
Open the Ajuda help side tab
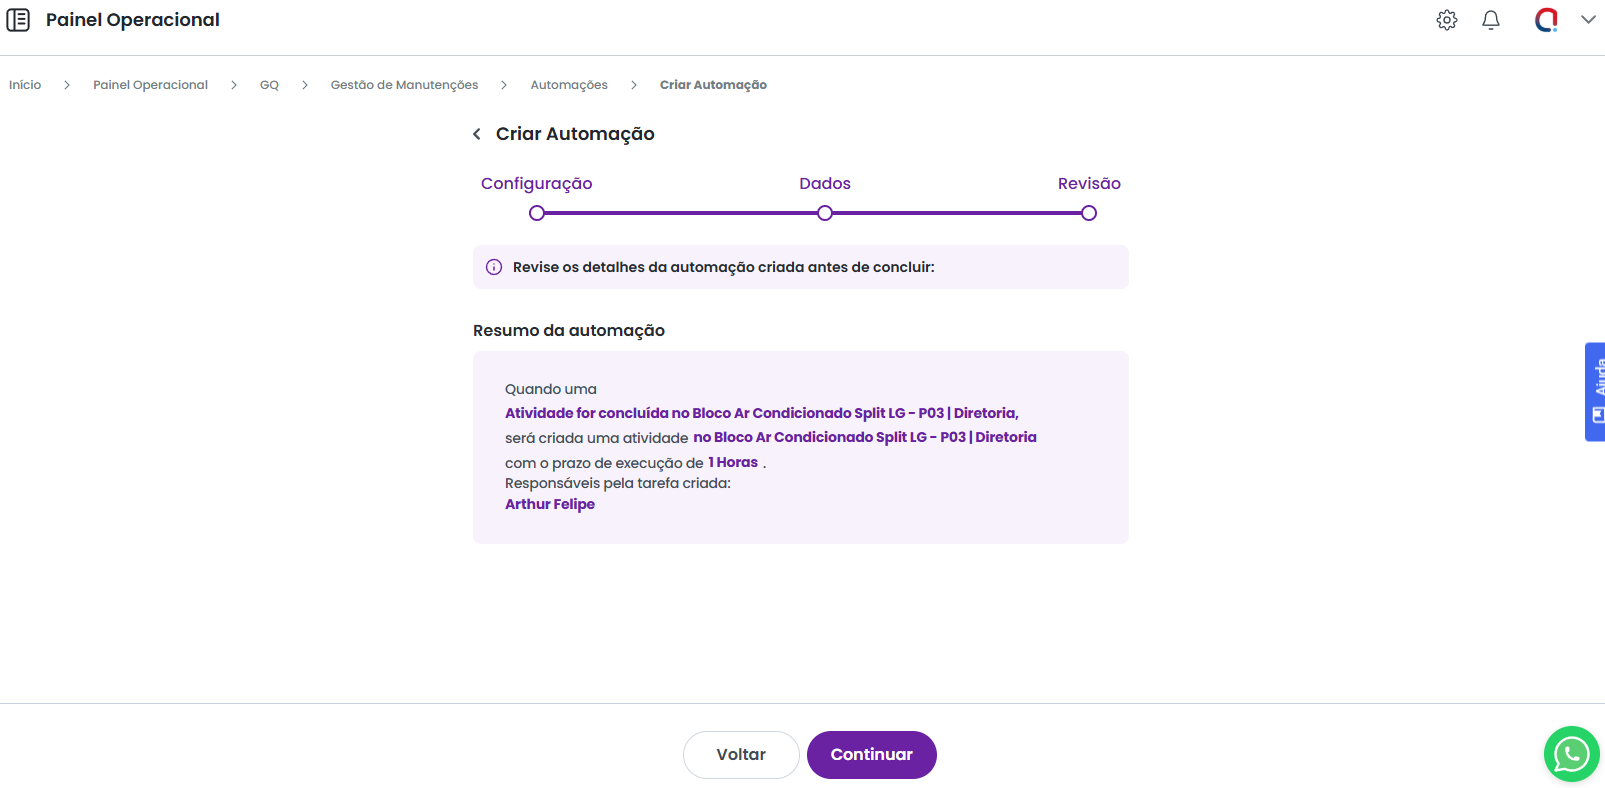(1595, 392)
